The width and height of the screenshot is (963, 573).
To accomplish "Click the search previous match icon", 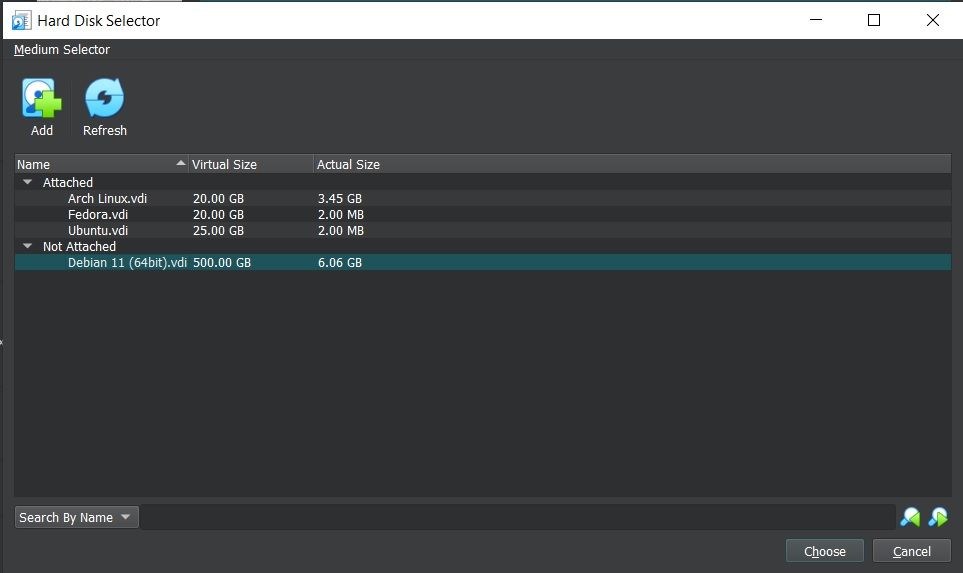I will point(910,517).
